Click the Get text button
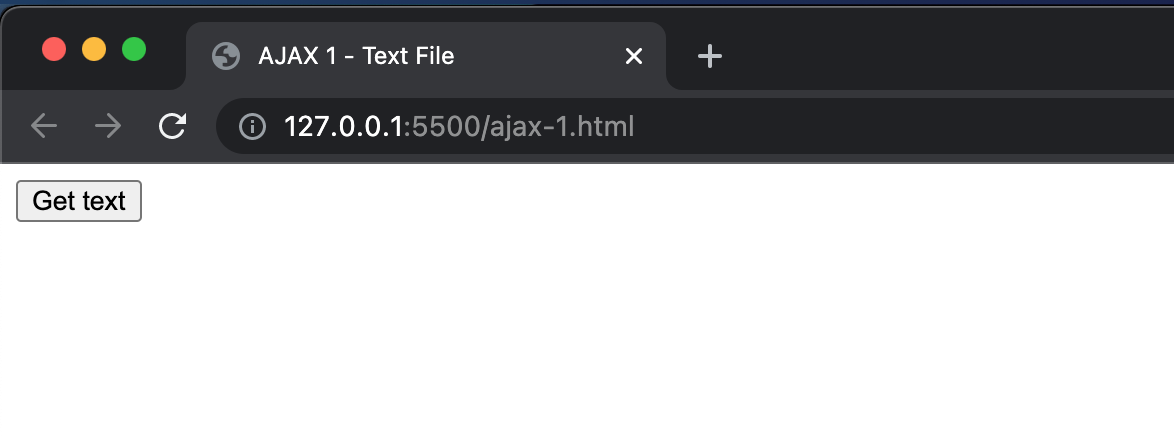Screen dimensions: 1174x436 pyautogui.click(x=79, y=201)
